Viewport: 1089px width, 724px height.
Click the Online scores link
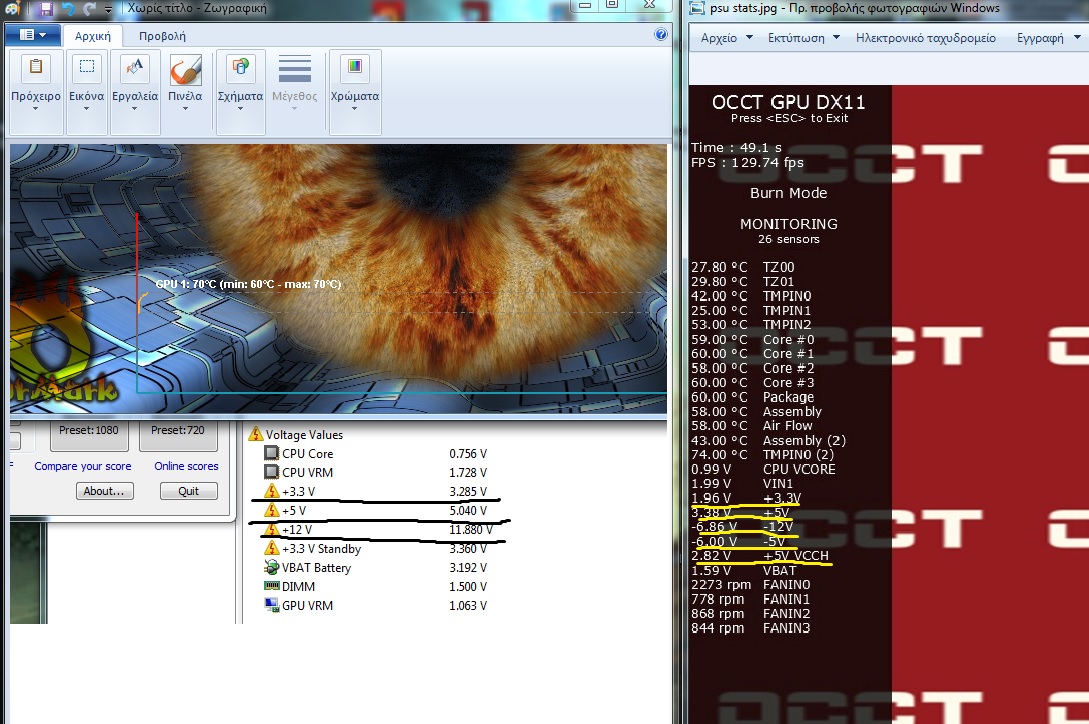[x=186, y=466]
